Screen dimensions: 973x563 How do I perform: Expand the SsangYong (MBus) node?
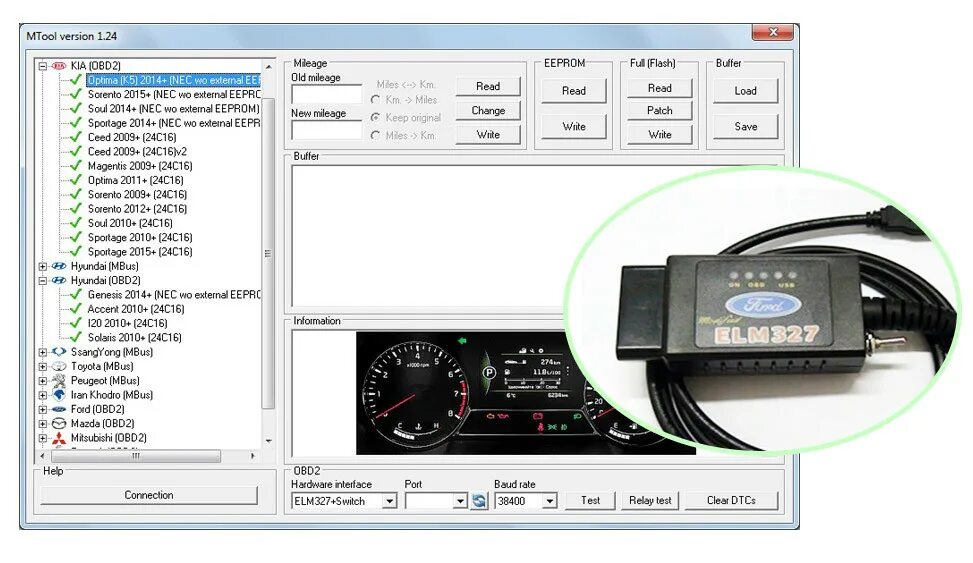(43, 352)
